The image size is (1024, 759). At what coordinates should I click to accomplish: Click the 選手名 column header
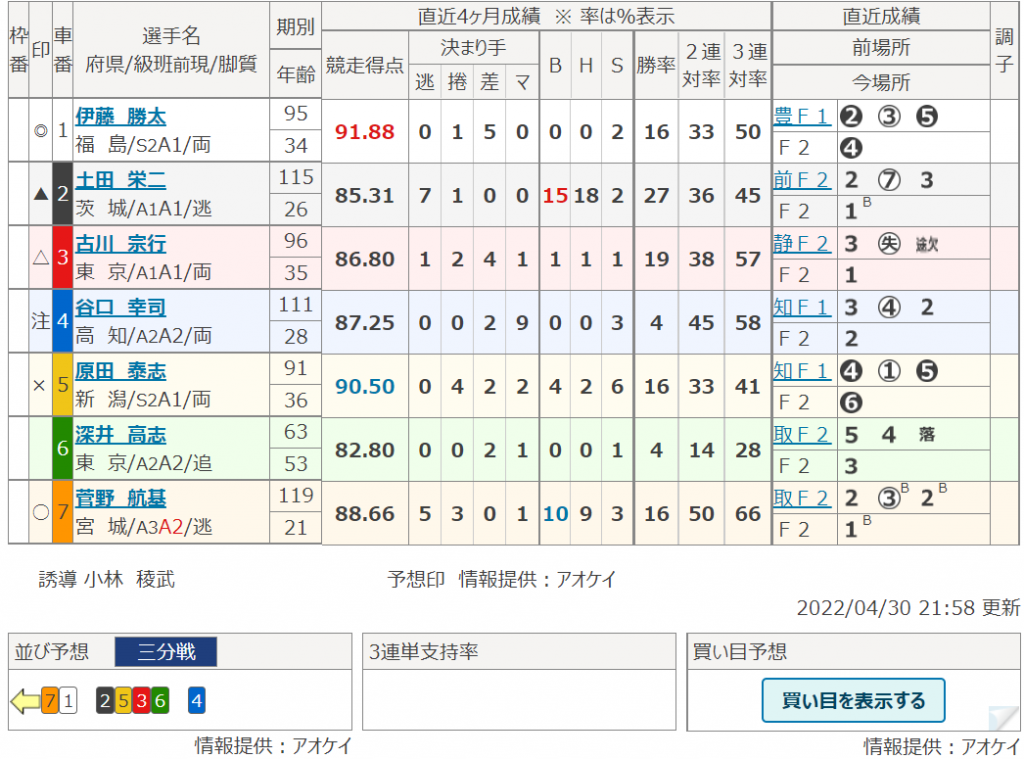(x=171, y=35)
